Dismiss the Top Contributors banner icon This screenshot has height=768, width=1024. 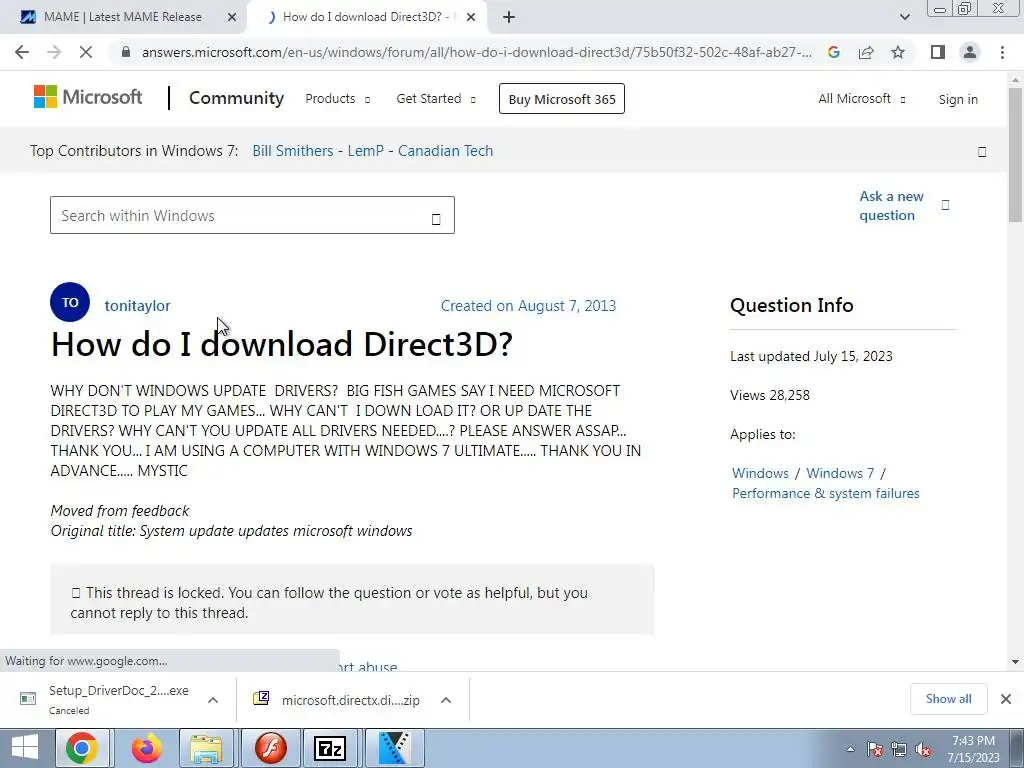coord(982,152)
